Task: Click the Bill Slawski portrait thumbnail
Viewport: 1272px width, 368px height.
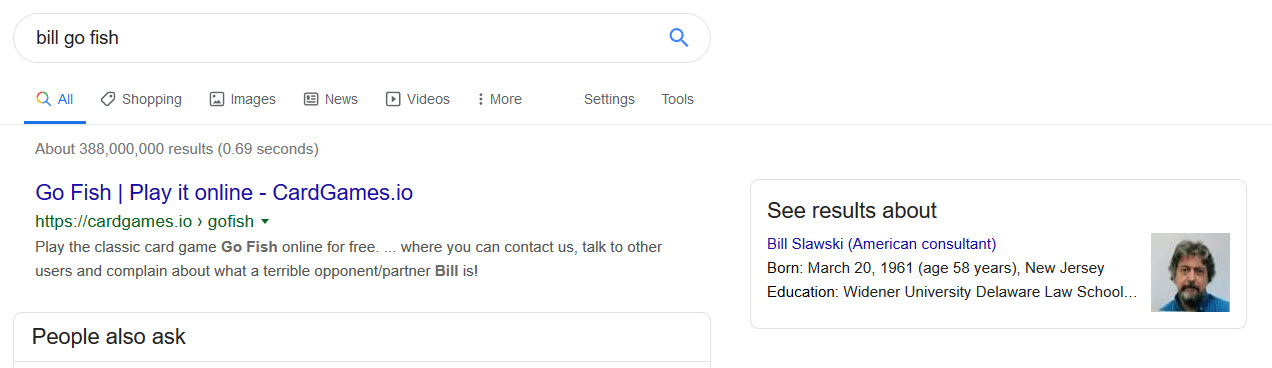Action: coord(1190,272)
